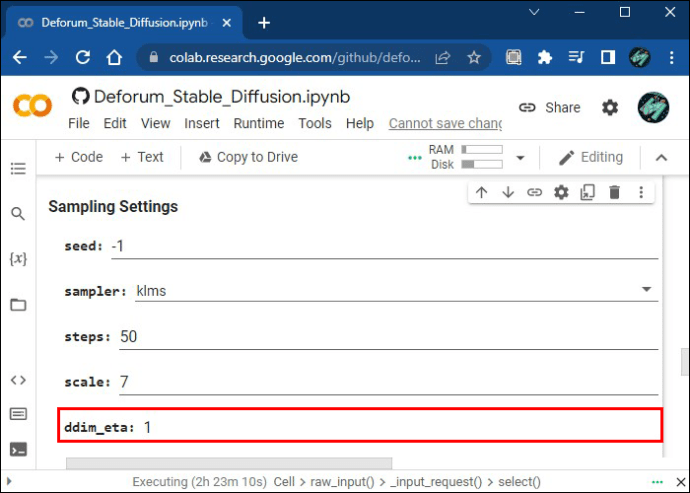Open browser extensions puzzle icon
Screen dimensions: 690x493
coord(545,57)
